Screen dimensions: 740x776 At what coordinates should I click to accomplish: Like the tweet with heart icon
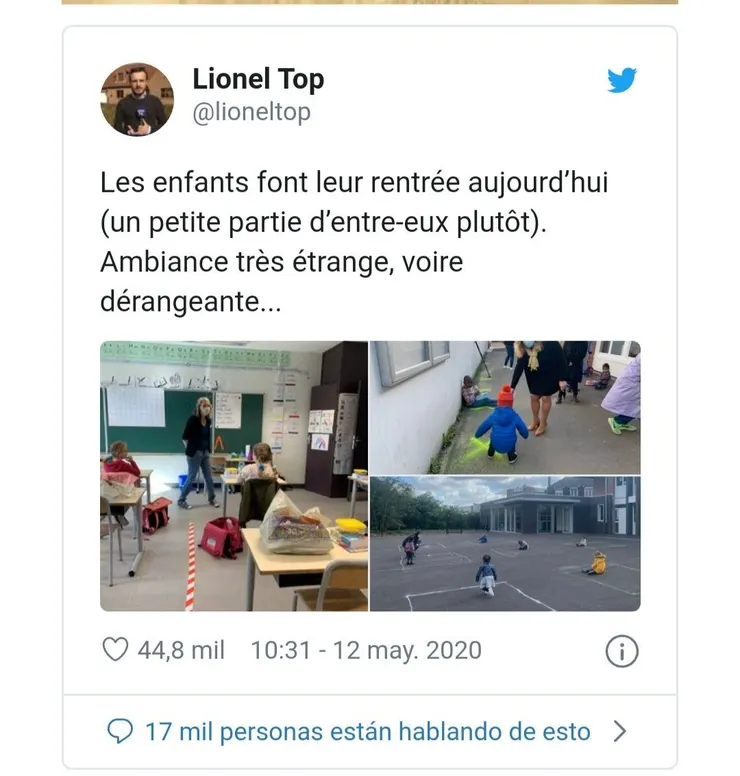[115, 649]
